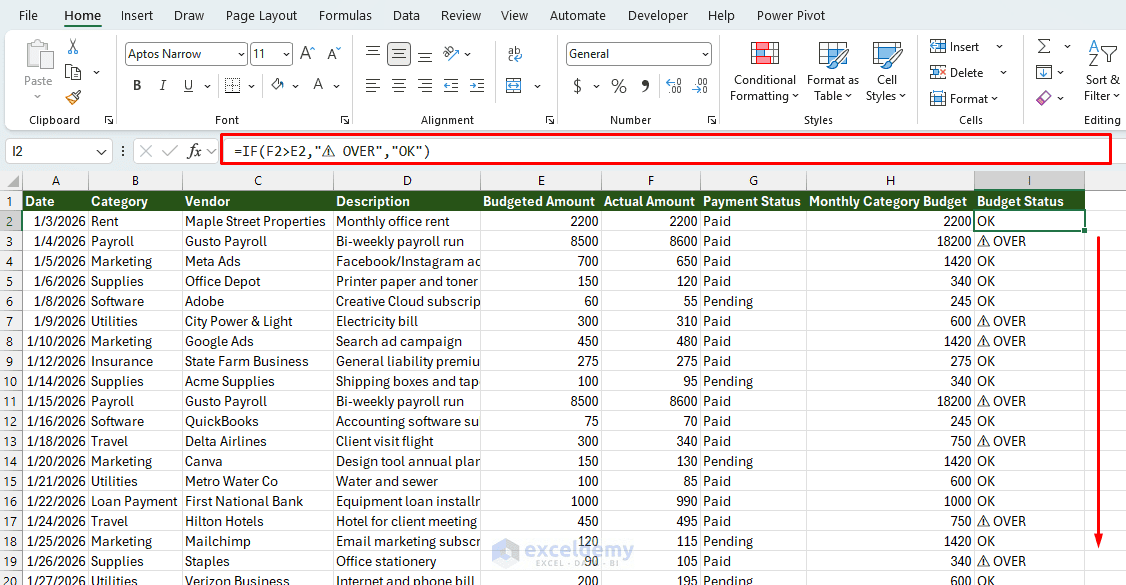Click in the formula bar
The image size is (1126, 585).
click(666, 151)
